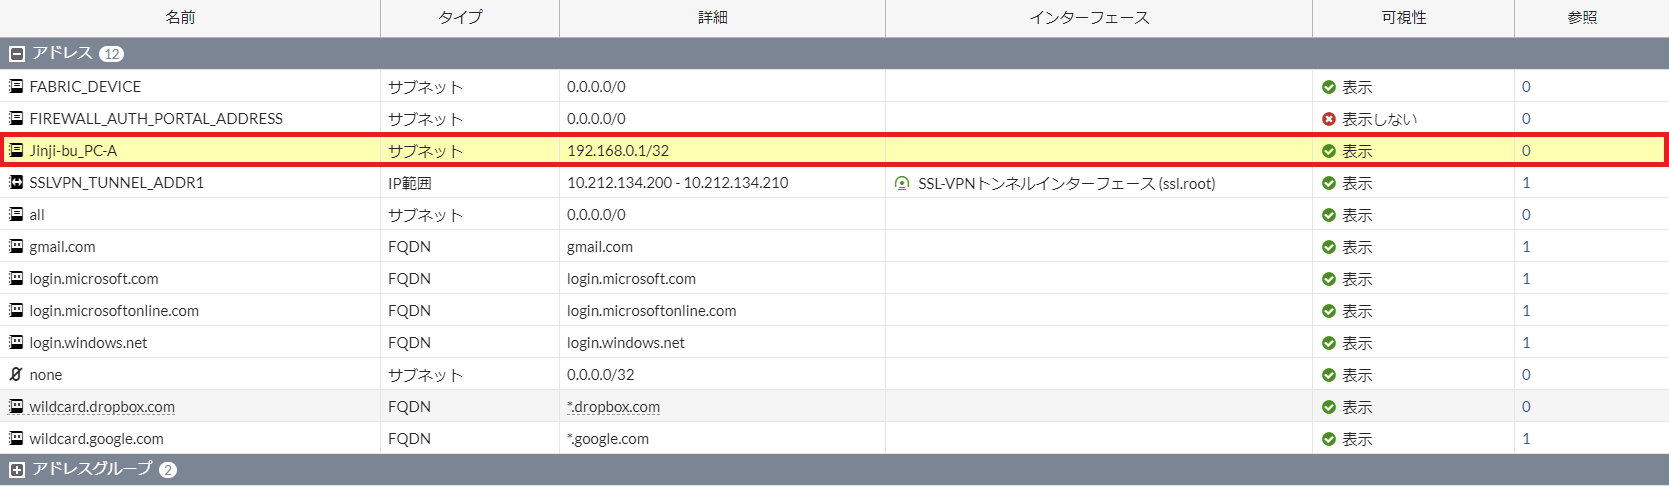
Task: Click the none address null icon
Action: [16, 374]
